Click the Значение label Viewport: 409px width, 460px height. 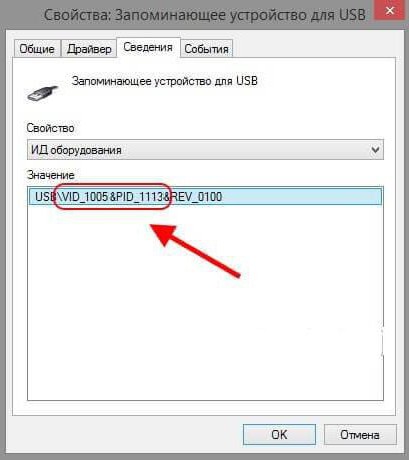(50, 175)
